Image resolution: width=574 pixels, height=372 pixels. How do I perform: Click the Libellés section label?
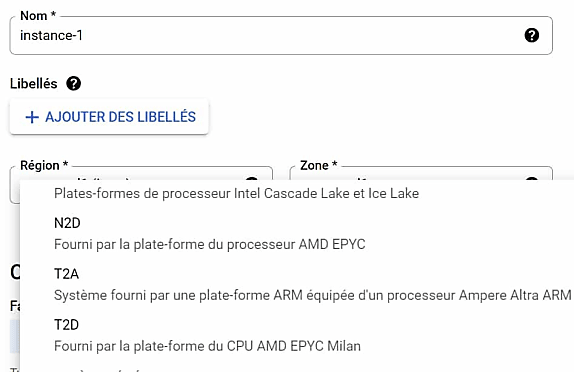point(34,83)
